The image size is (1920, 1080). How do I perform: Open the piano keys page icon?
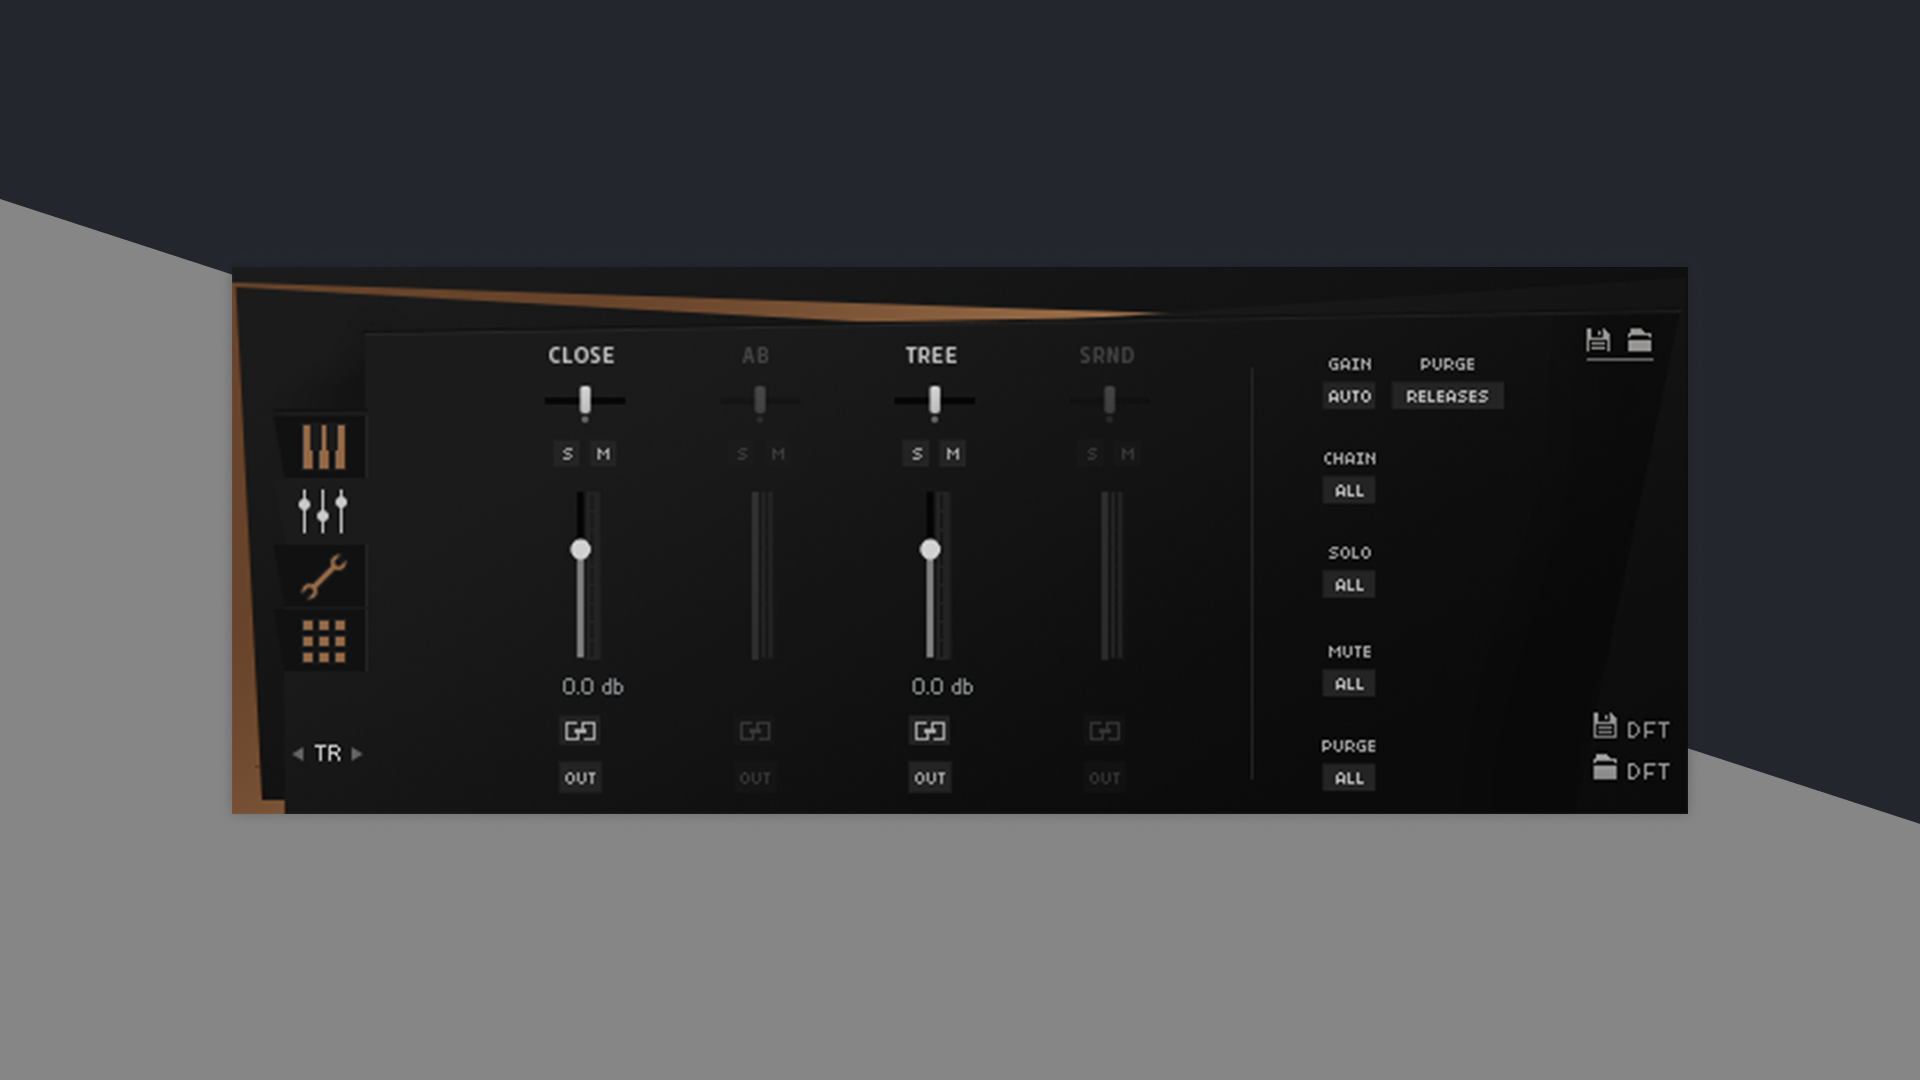323,447
